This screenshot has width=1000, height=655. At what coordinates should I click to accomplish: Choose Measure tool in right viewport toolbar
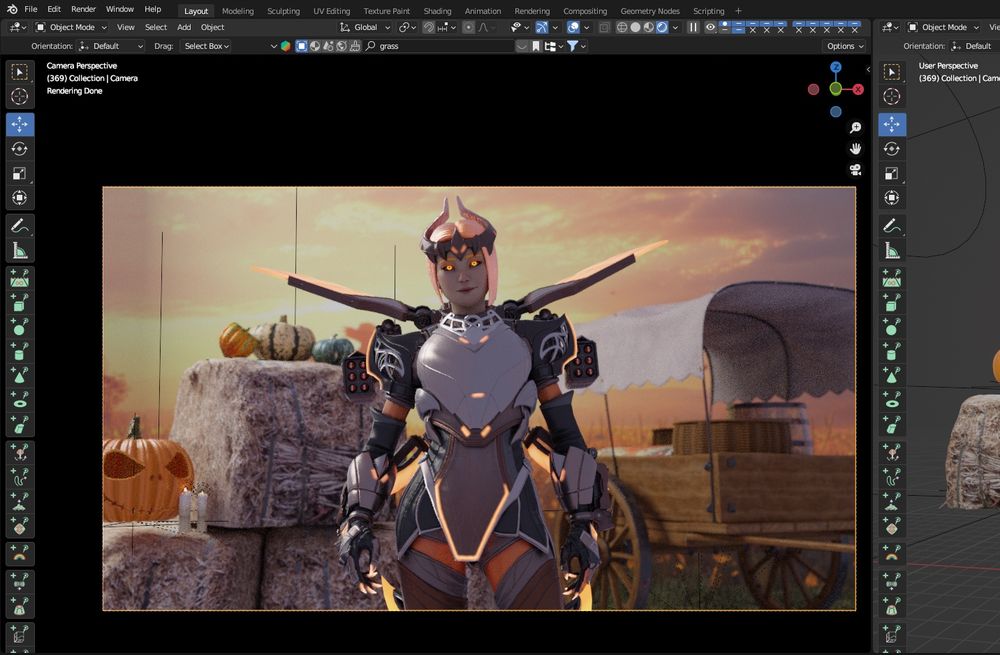[x=892, y=251]
